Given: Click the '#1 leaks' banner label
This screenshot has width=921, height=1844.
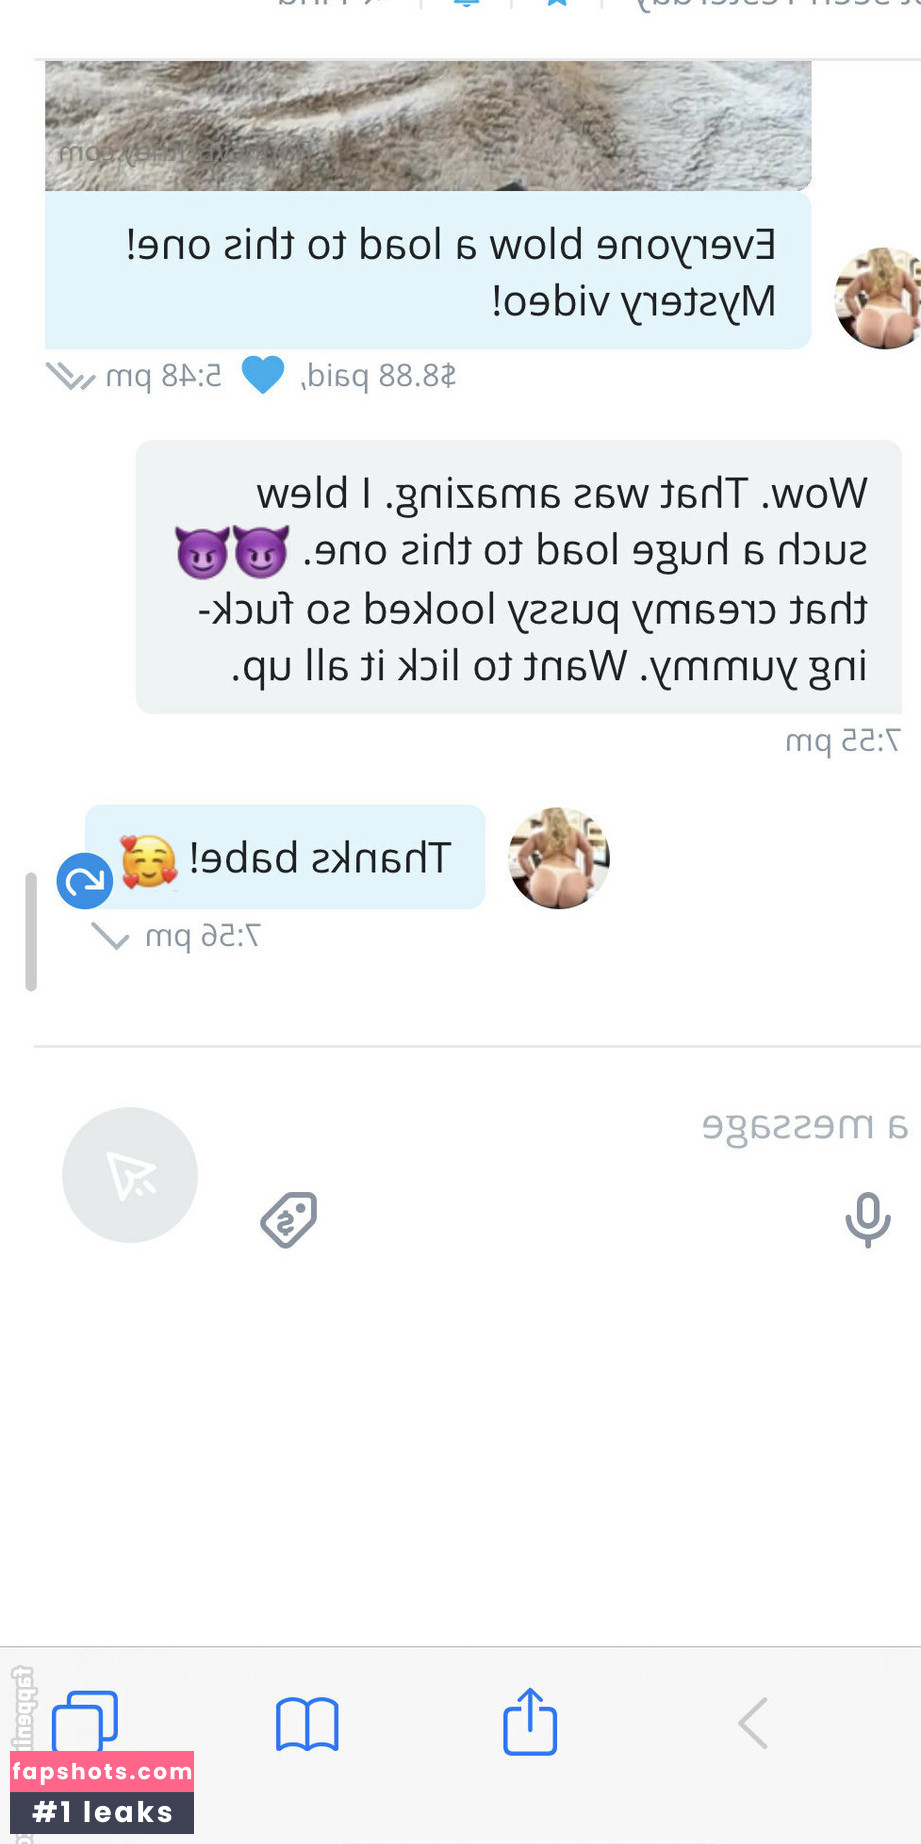Looking at the screenshot, I should (102, 1813).
